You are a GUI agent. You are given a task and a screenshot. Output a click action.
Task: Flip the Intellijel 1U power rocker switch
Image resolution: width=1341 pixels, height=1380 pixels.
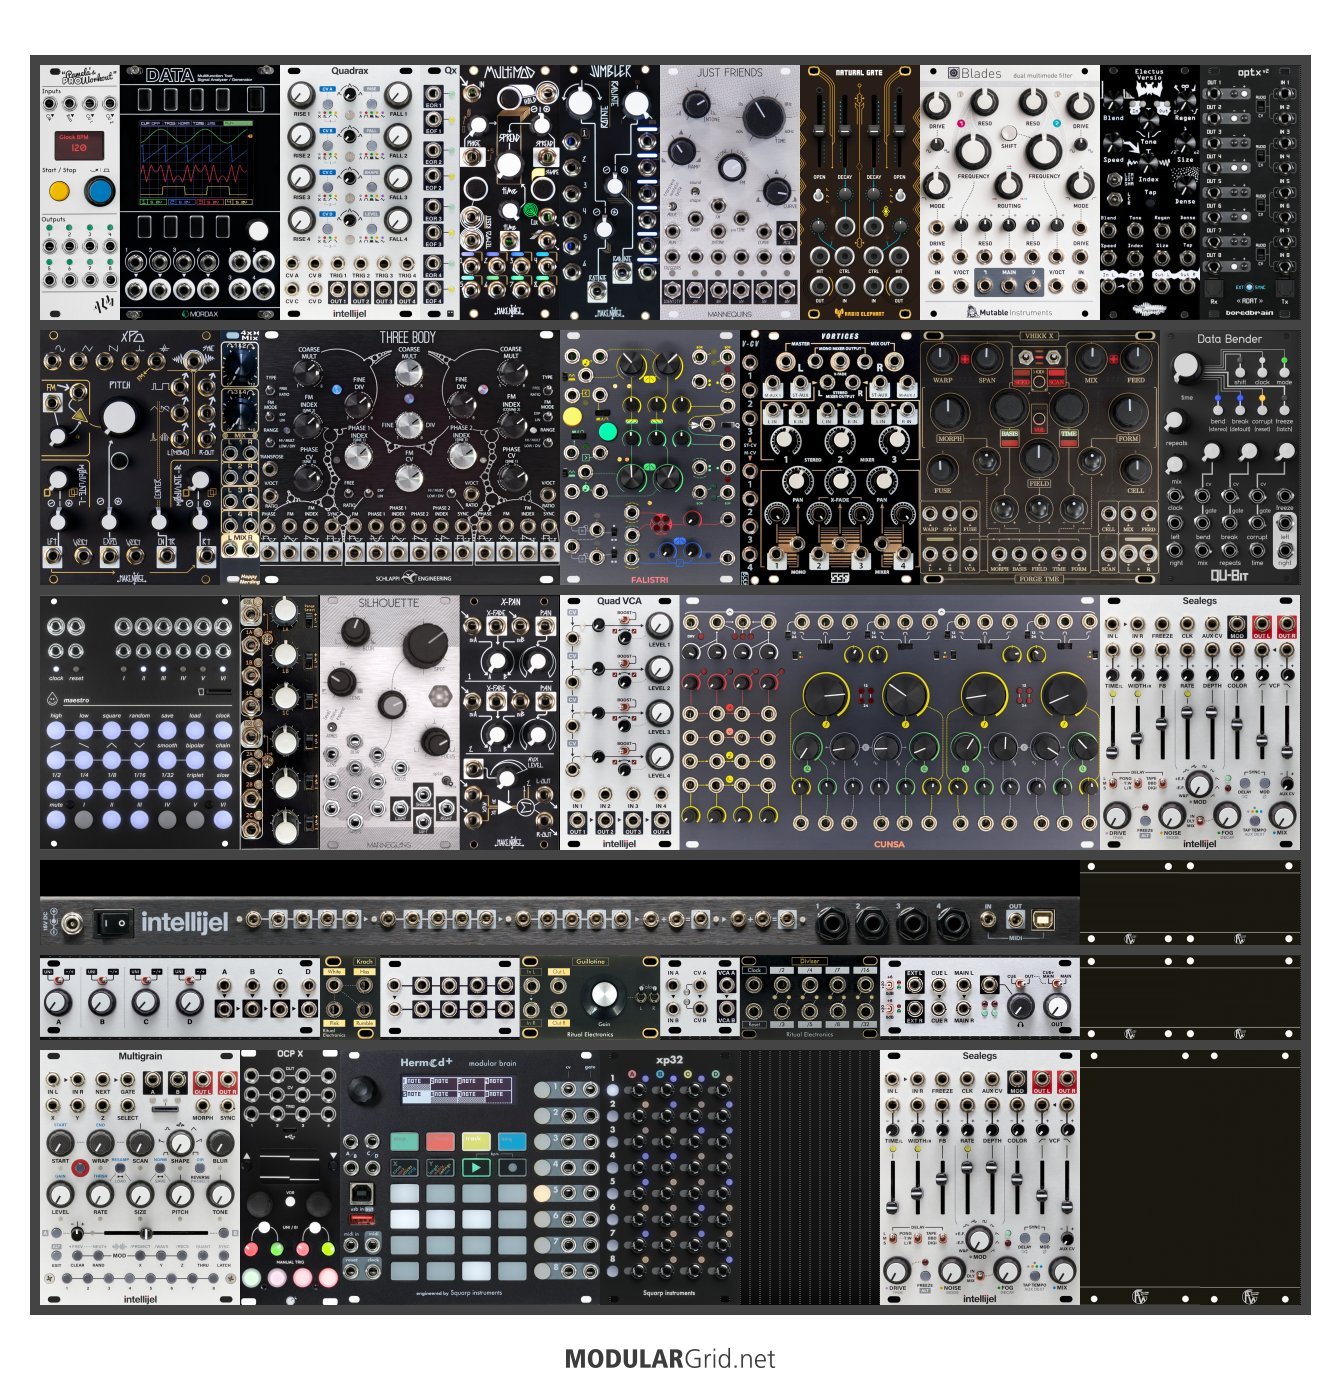click(x=112, y=922)
